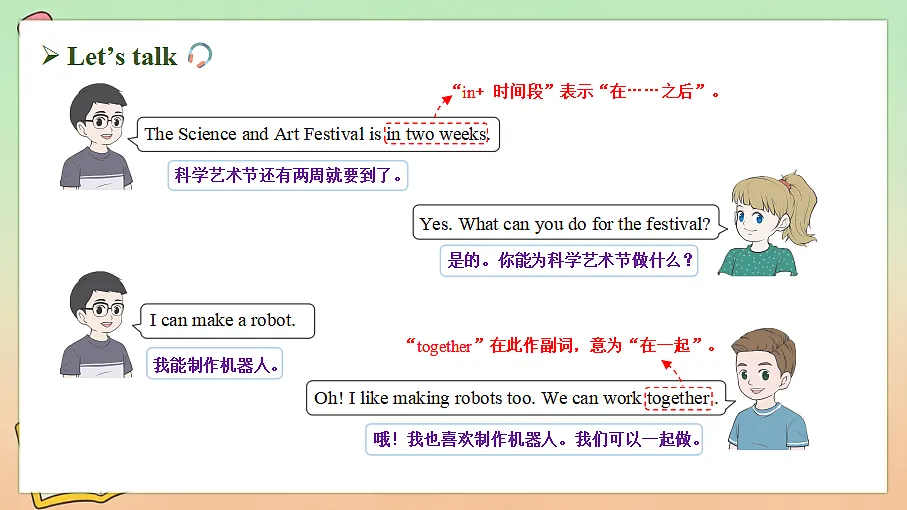
Task: Click the translation '我能制作机器人。'
Action: [215, 364]
